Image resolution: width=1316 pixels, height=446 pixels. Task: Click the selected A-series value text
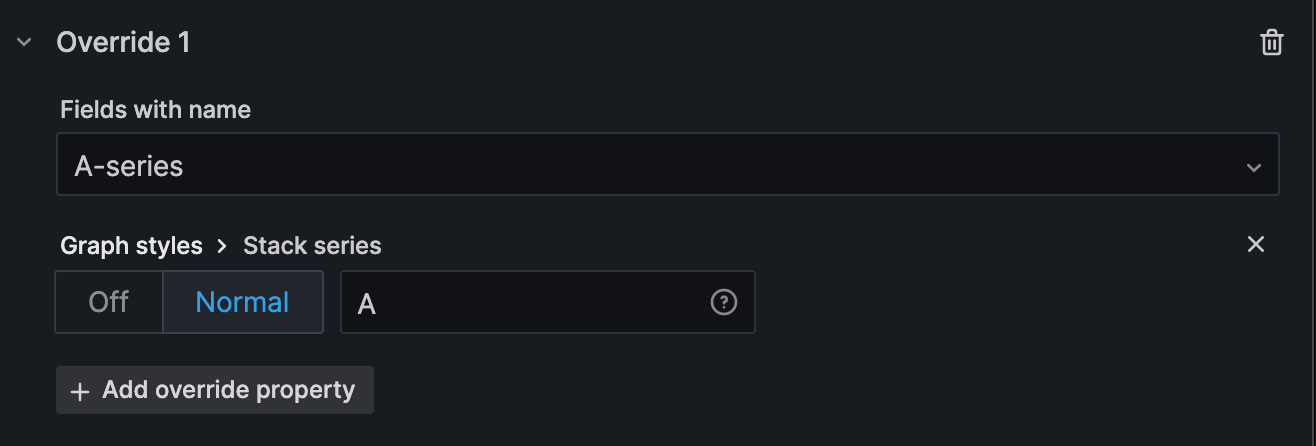point(129,166)
